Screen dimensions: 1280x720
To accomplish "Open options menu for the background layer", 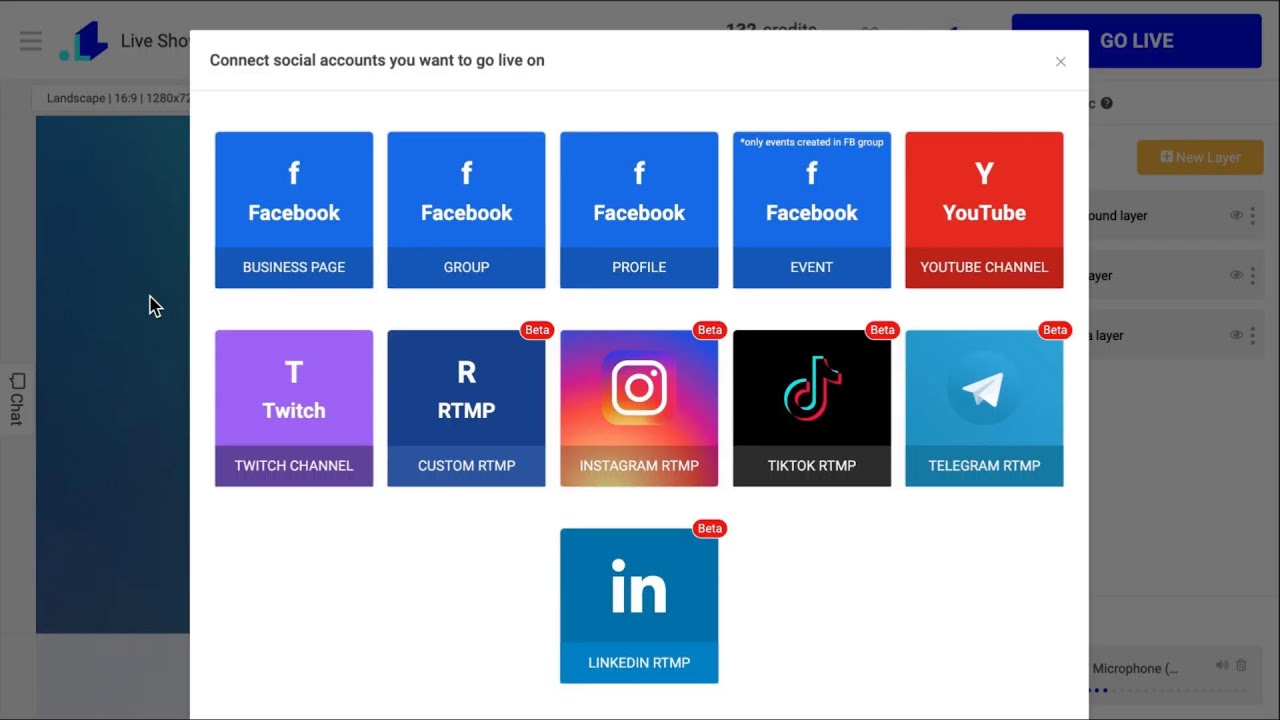I will coord(1252,215).
